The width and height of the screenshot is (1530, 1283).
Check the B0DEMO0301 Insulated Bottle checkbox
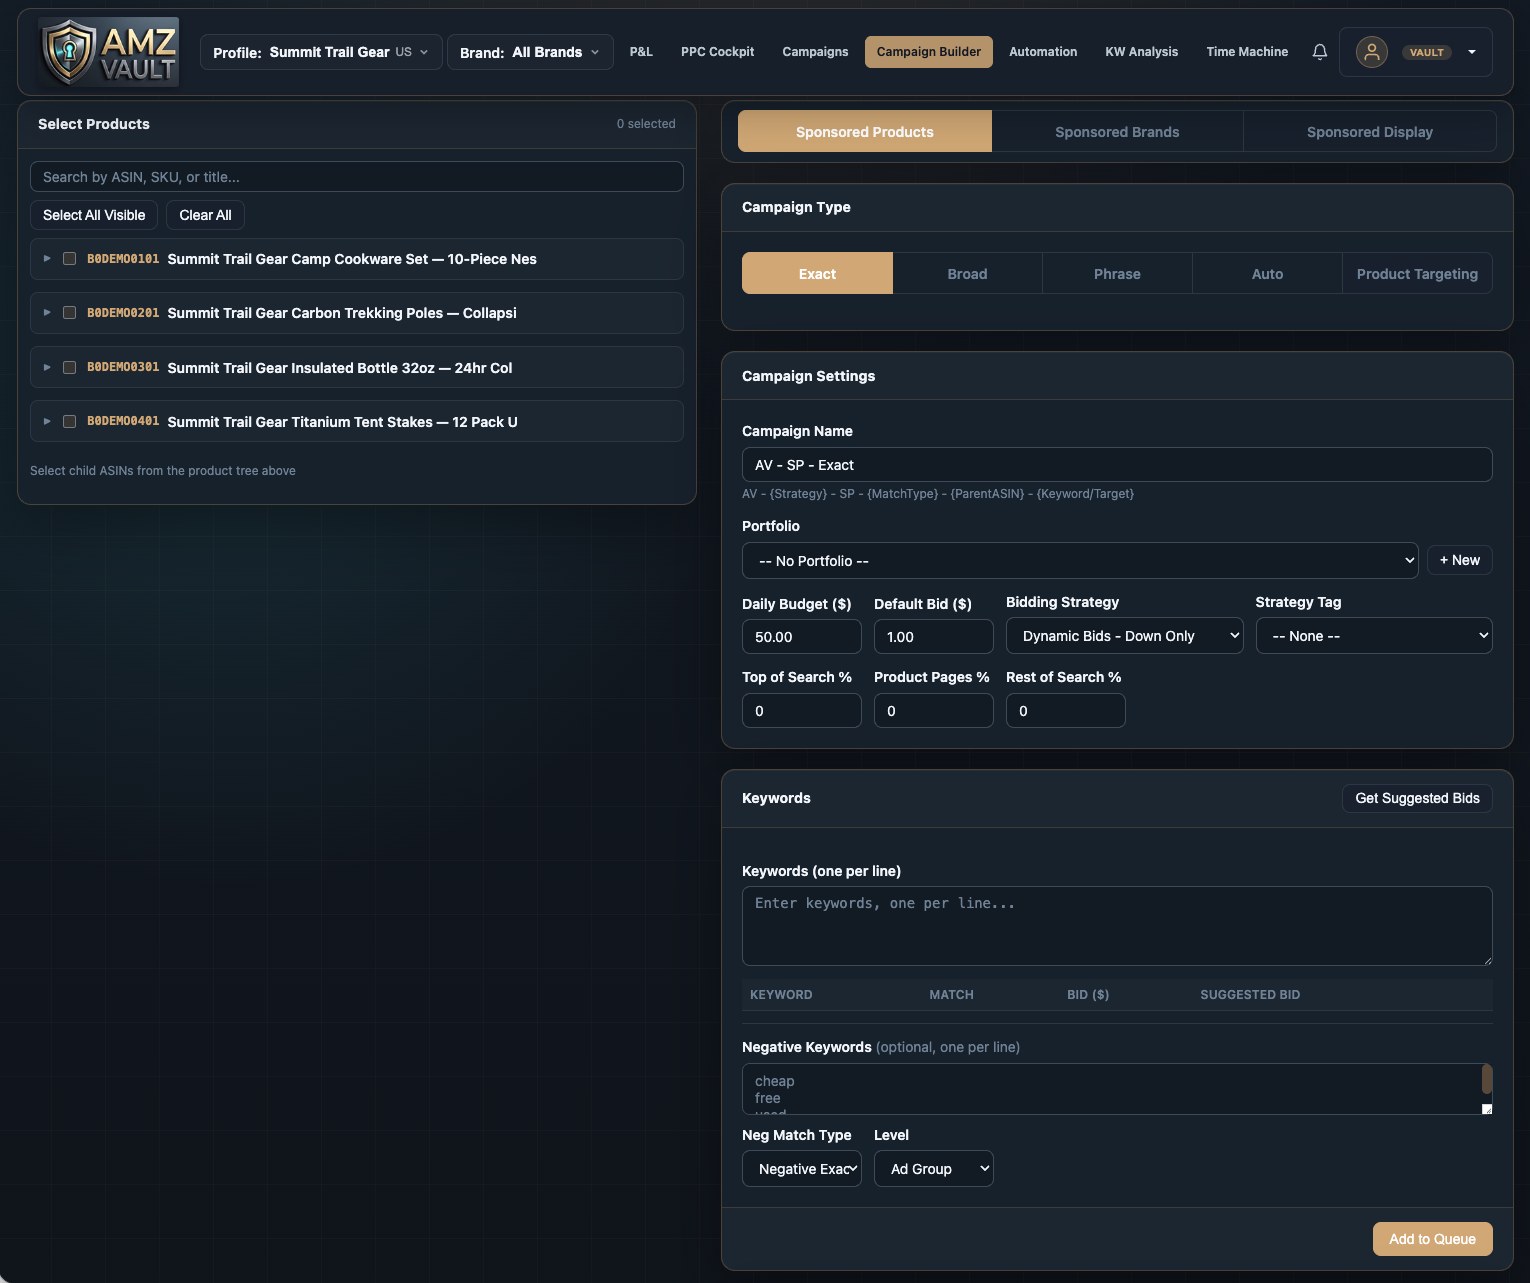click(69, 368)
